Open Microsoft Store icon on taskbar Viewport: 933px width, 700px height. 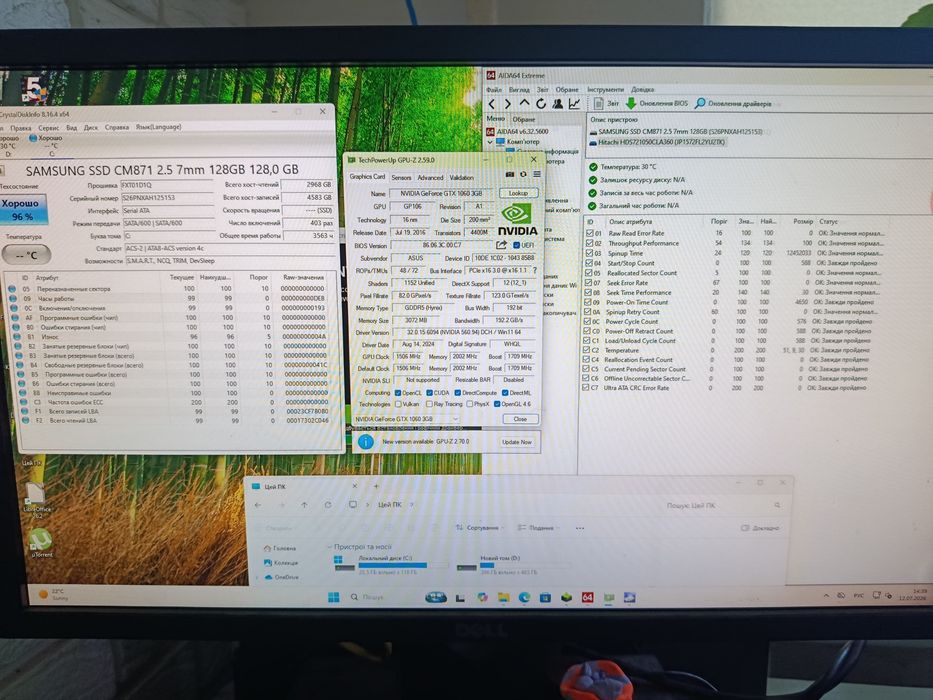pyautogui.click(x=545, y=597)
